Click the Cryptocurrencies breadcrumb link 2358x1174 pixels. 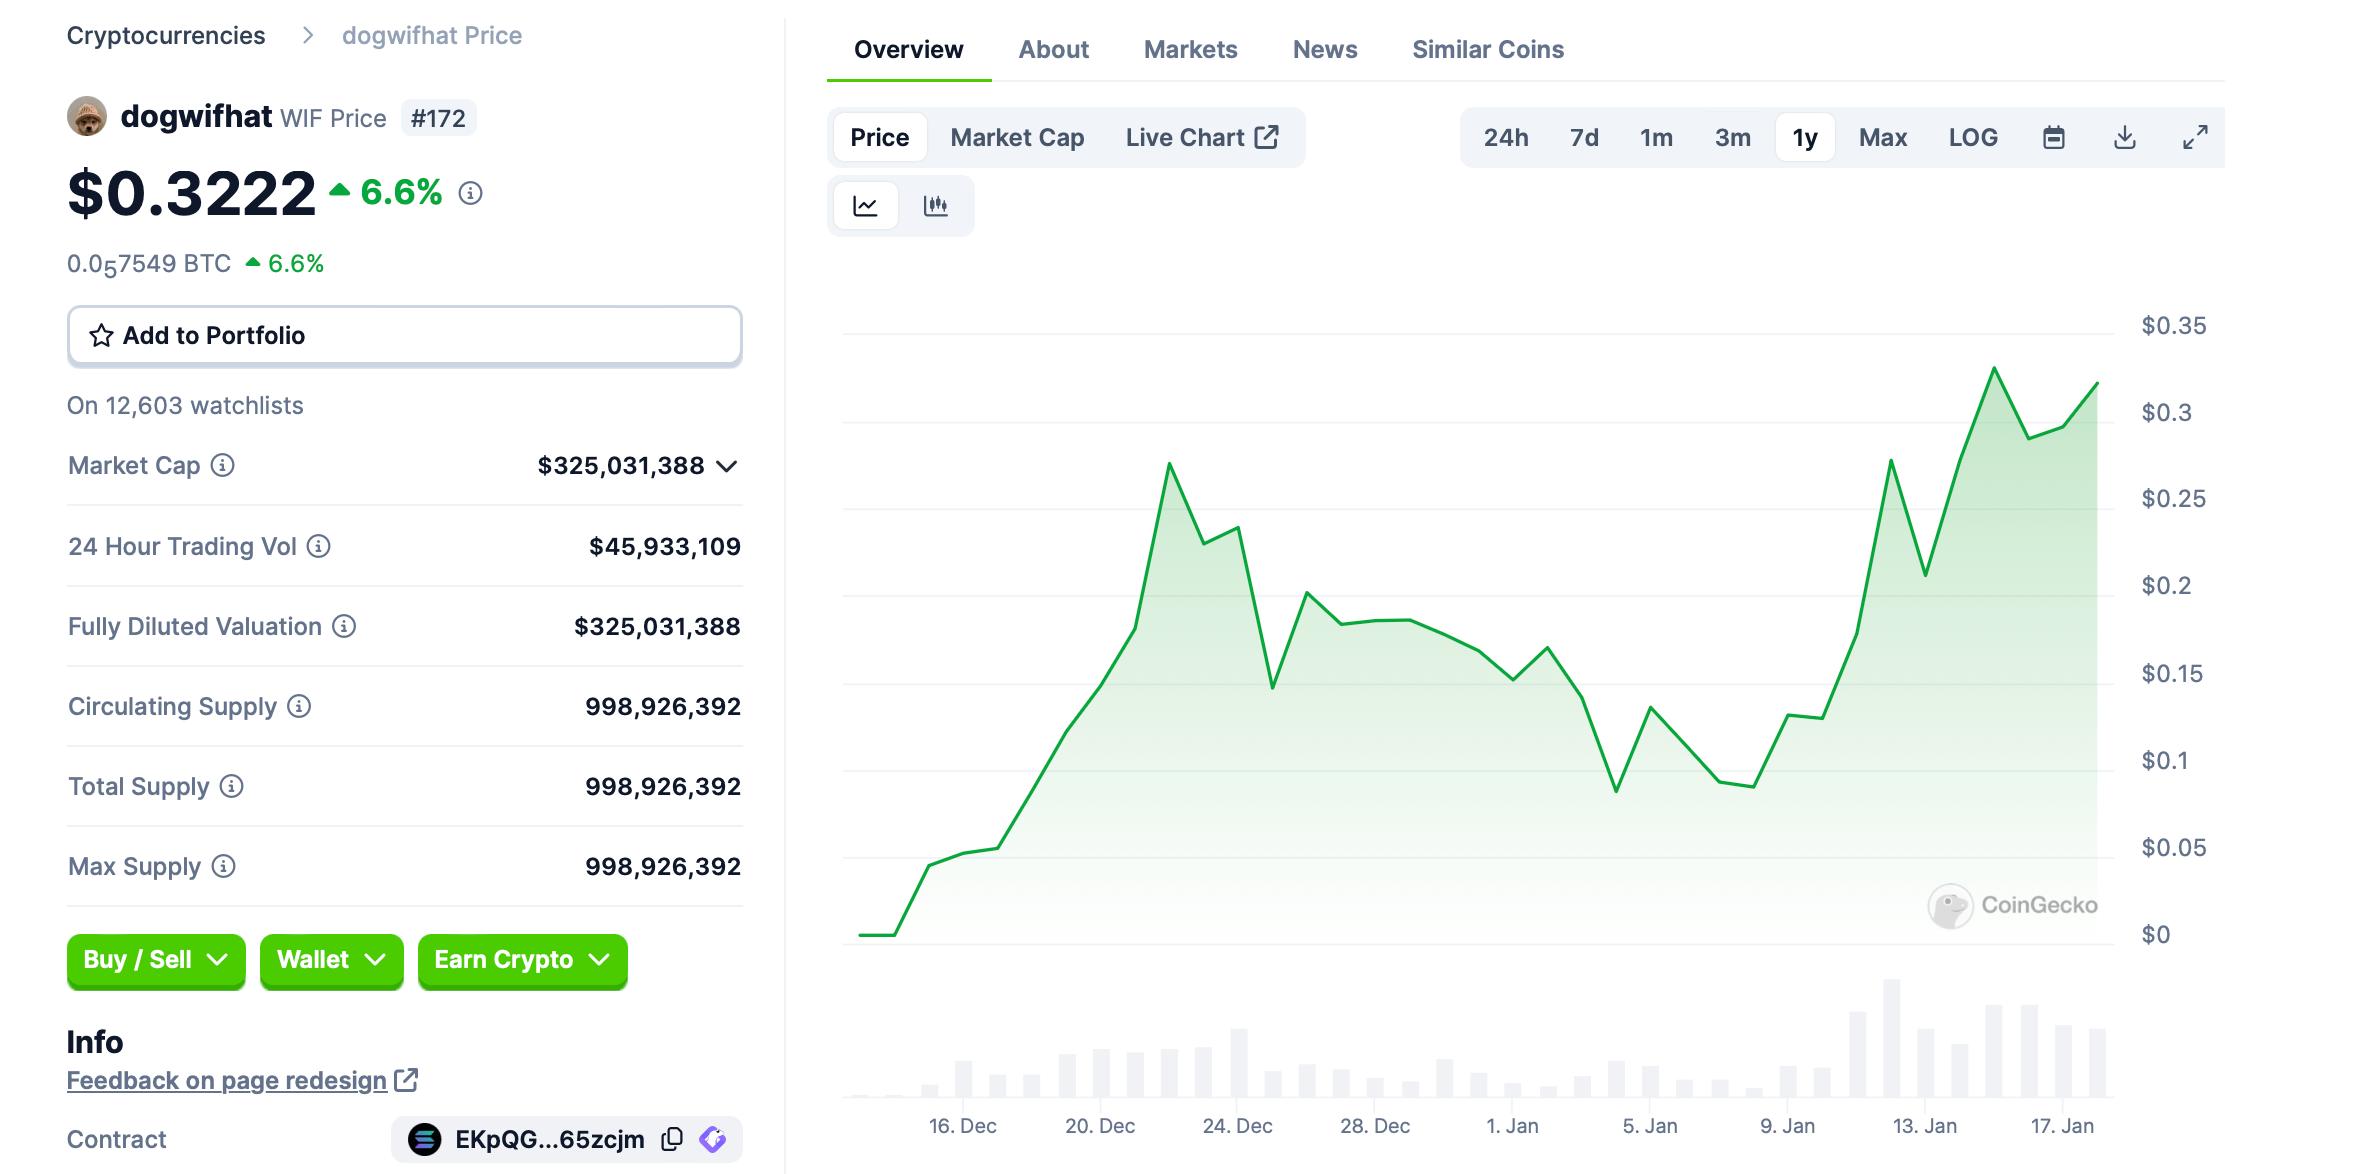(x=166, y=36)
